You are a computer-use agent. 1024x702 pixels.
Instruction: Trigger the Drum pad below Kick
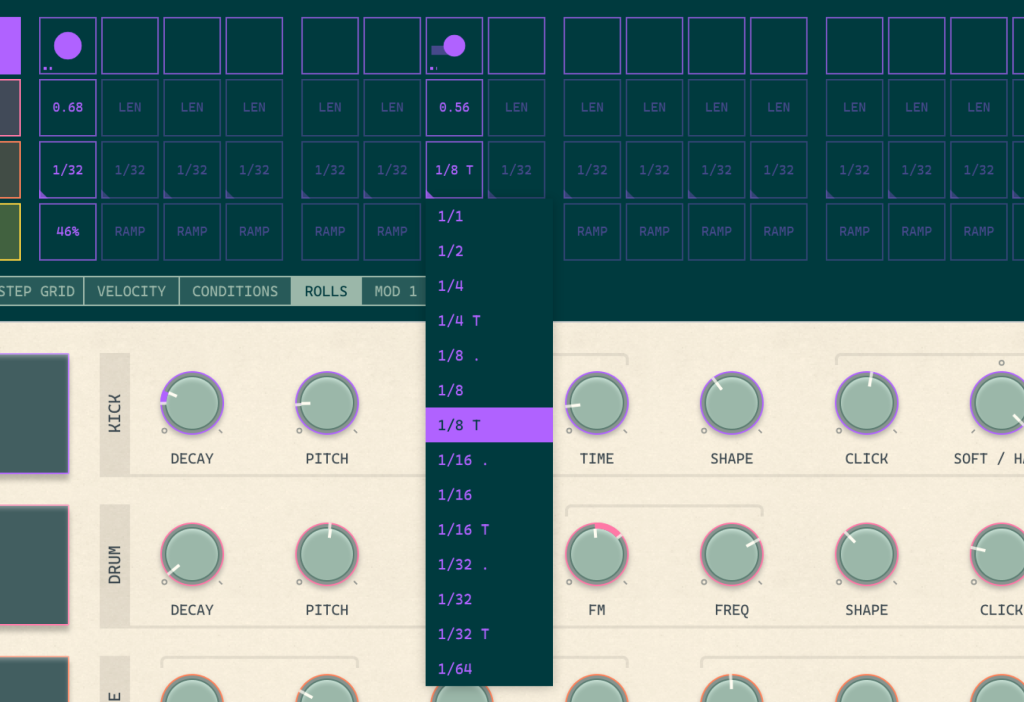coord(33,565)
